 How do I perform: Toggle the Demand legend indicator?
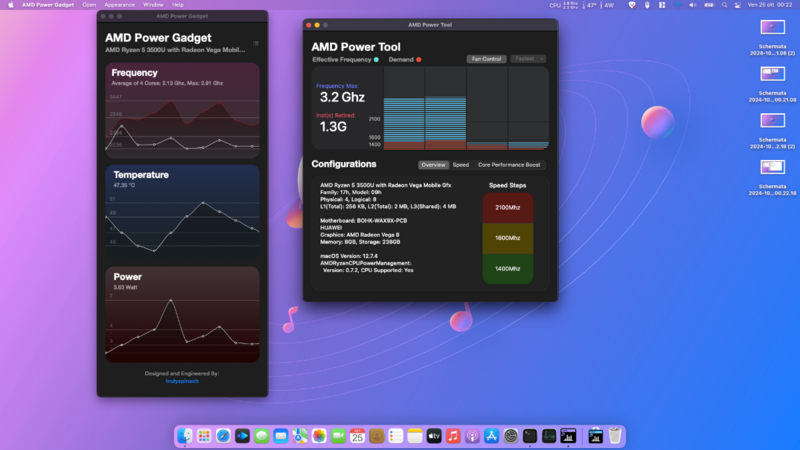click(x=418, y=60)
